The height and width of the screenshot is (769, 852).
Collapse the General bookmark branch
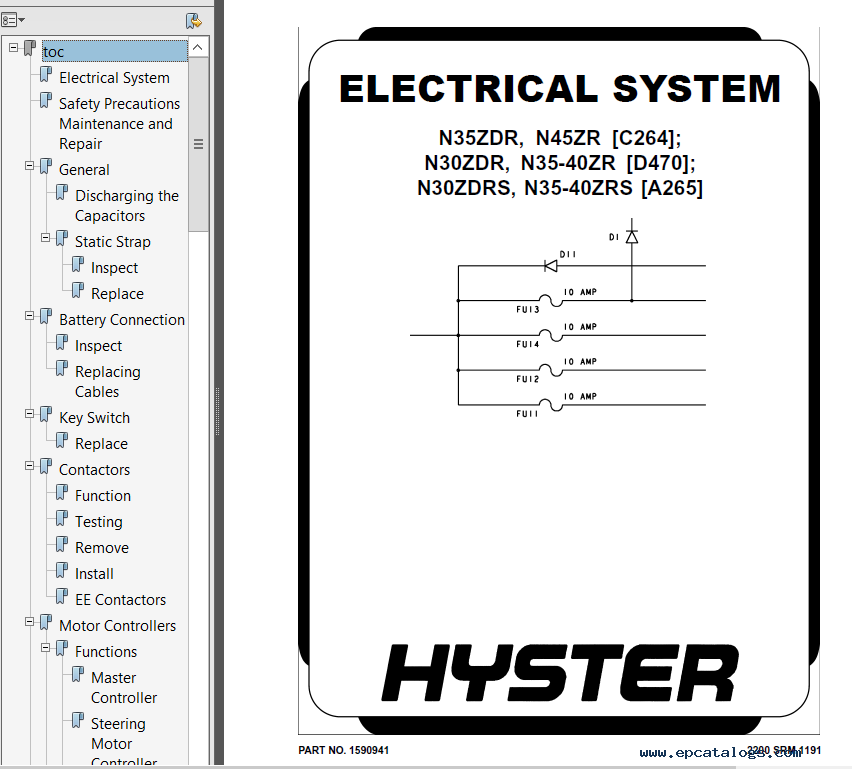[x=29, y=166]
